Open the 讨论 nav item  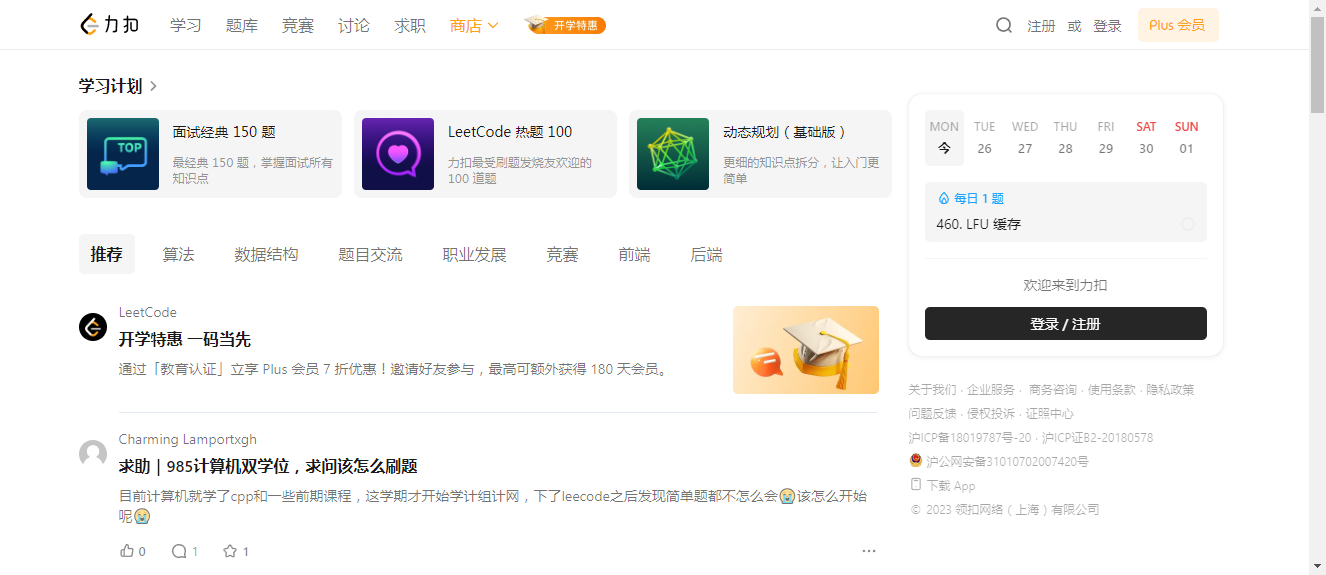pyautogui.click(x=354, y=25)
